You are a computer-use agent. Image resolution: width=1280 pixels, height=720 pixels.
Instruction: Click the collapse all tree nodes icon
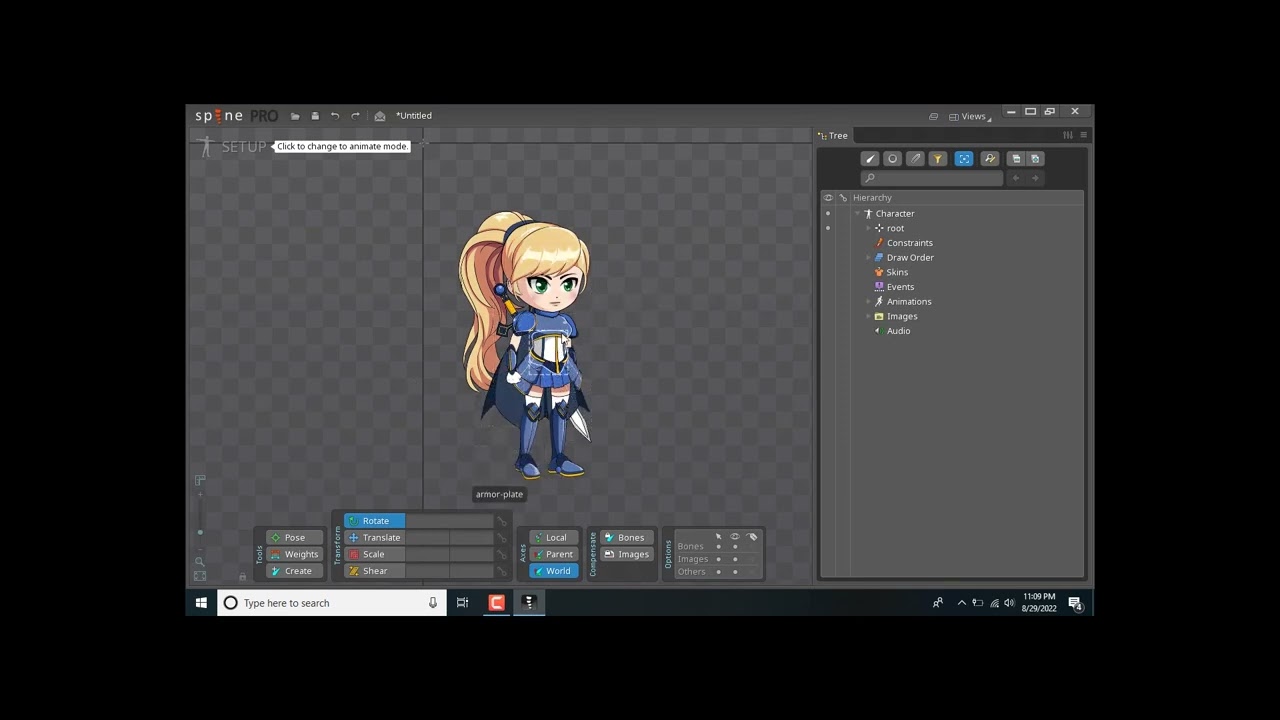pos(1016,159)
